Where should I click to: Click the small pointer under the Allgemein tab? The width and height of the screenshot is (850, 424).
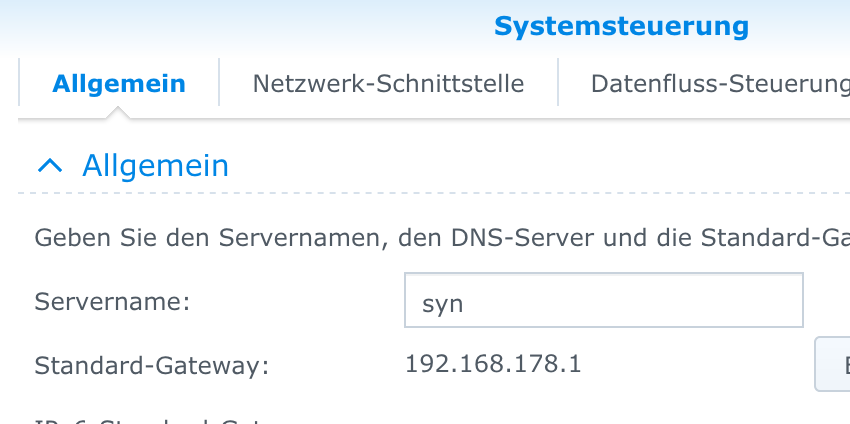(x=120, y=113)
